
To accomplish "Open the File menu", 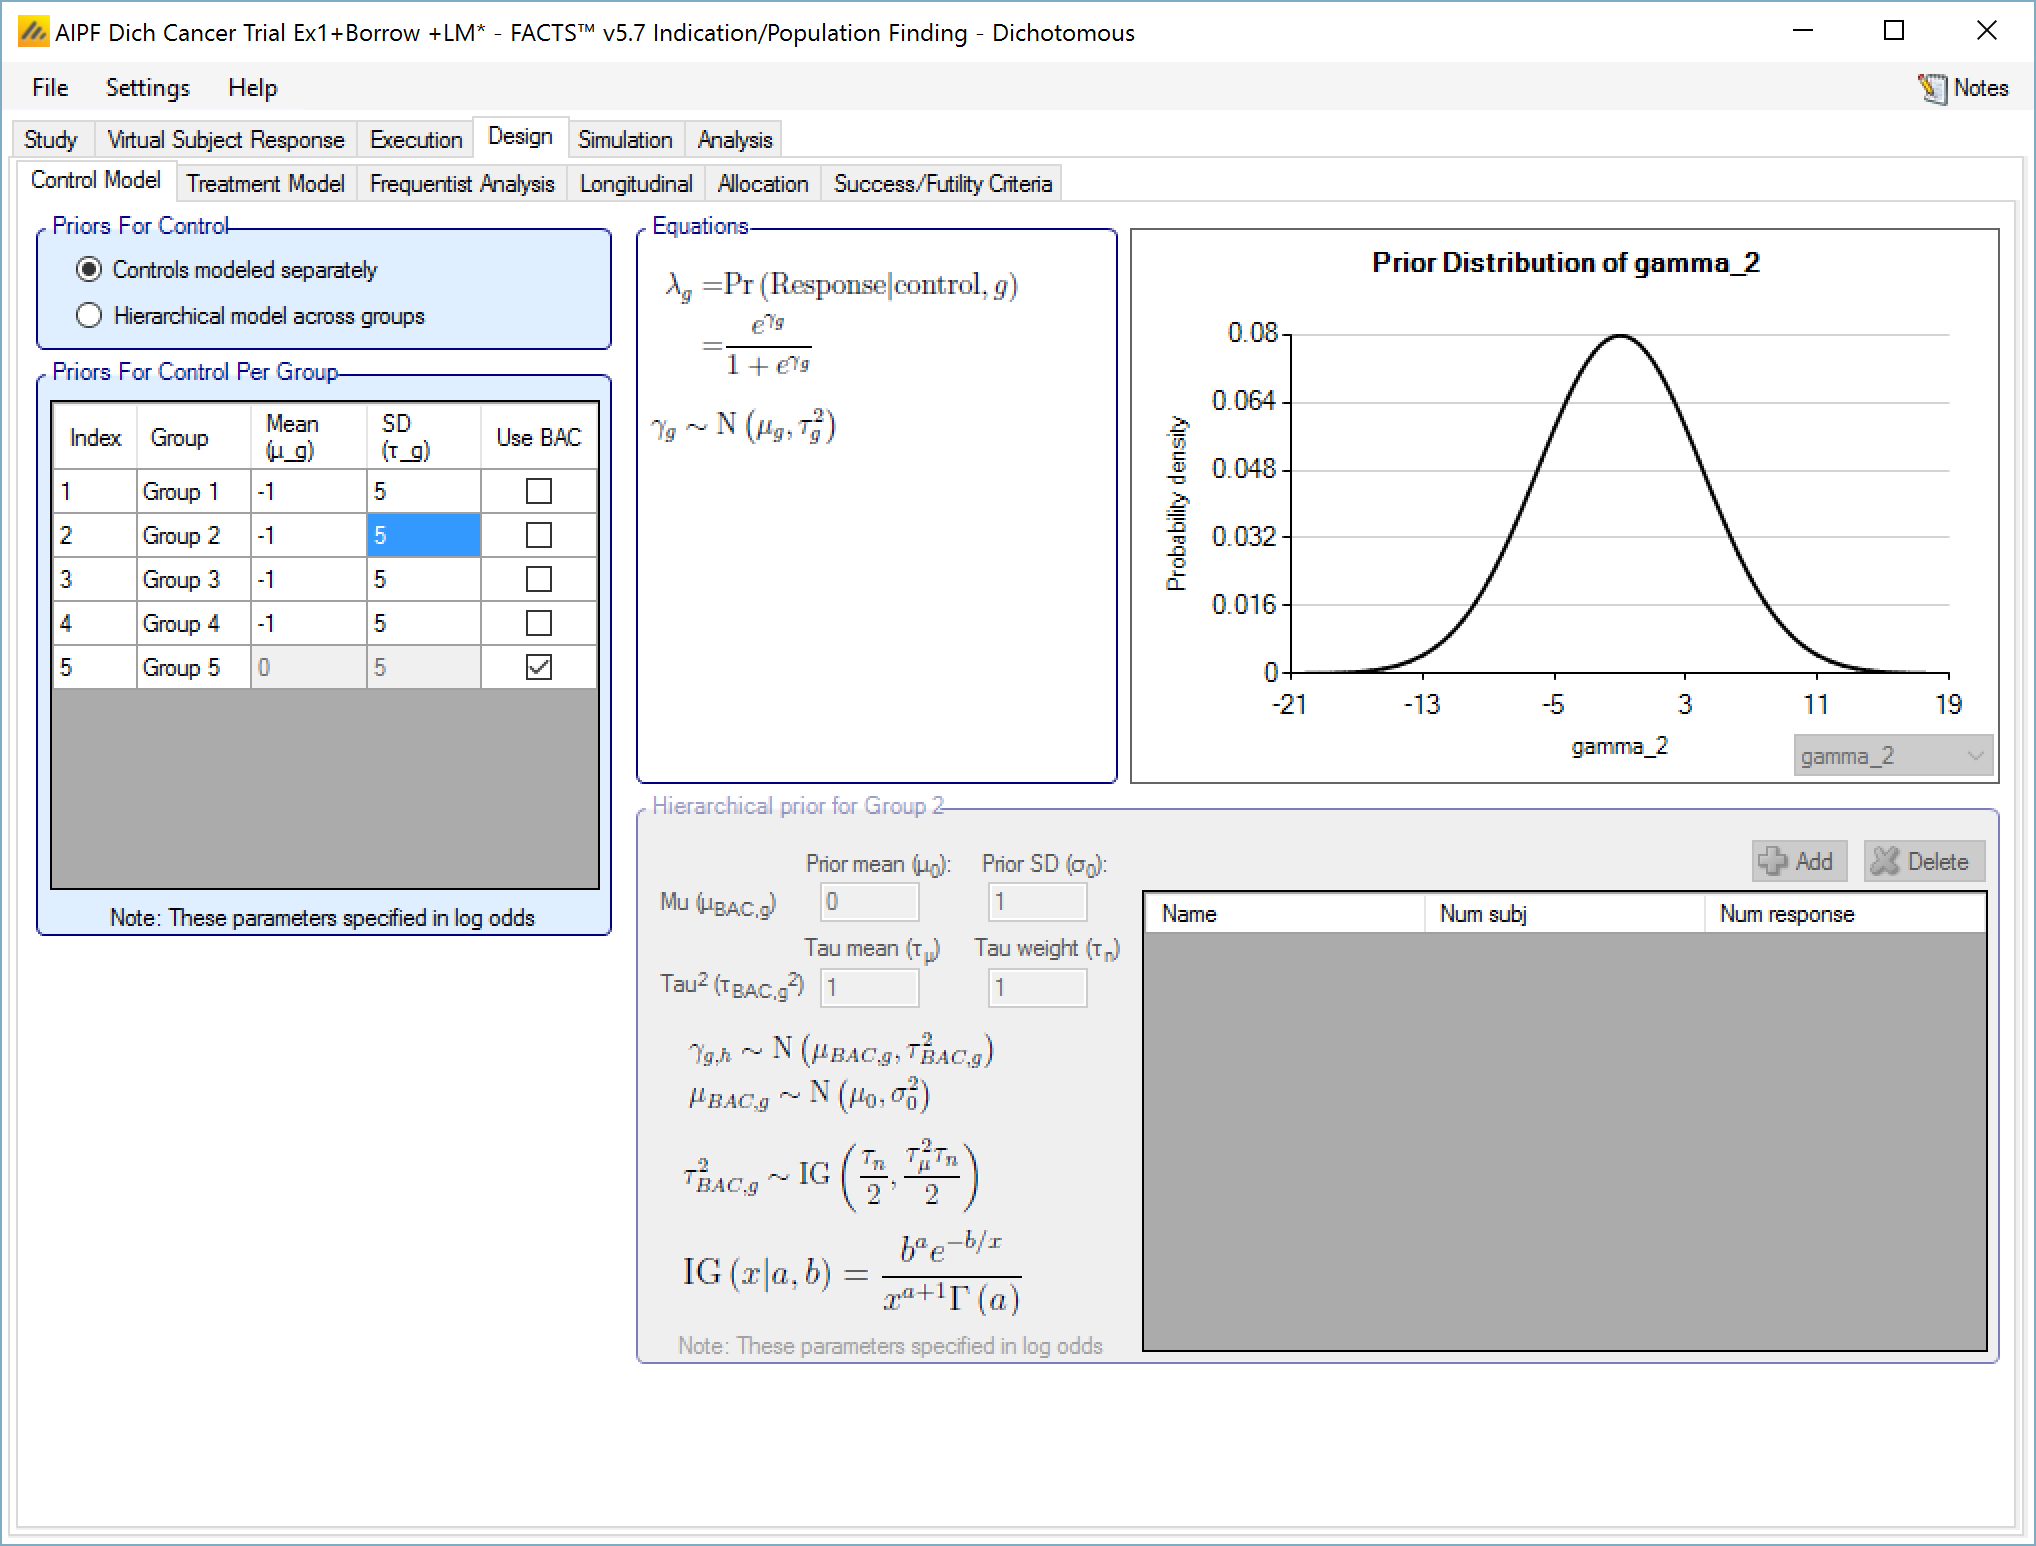I will tap(50, 88).
